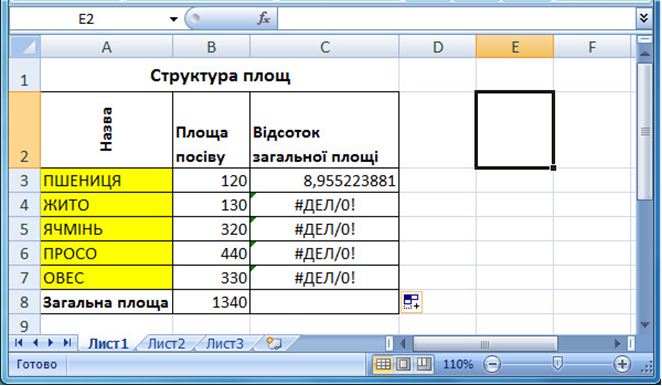The height and width of the screenshot is (386, 662).
Task: Click the title cell 'Структура площ'
Action: tap(220, 75)
